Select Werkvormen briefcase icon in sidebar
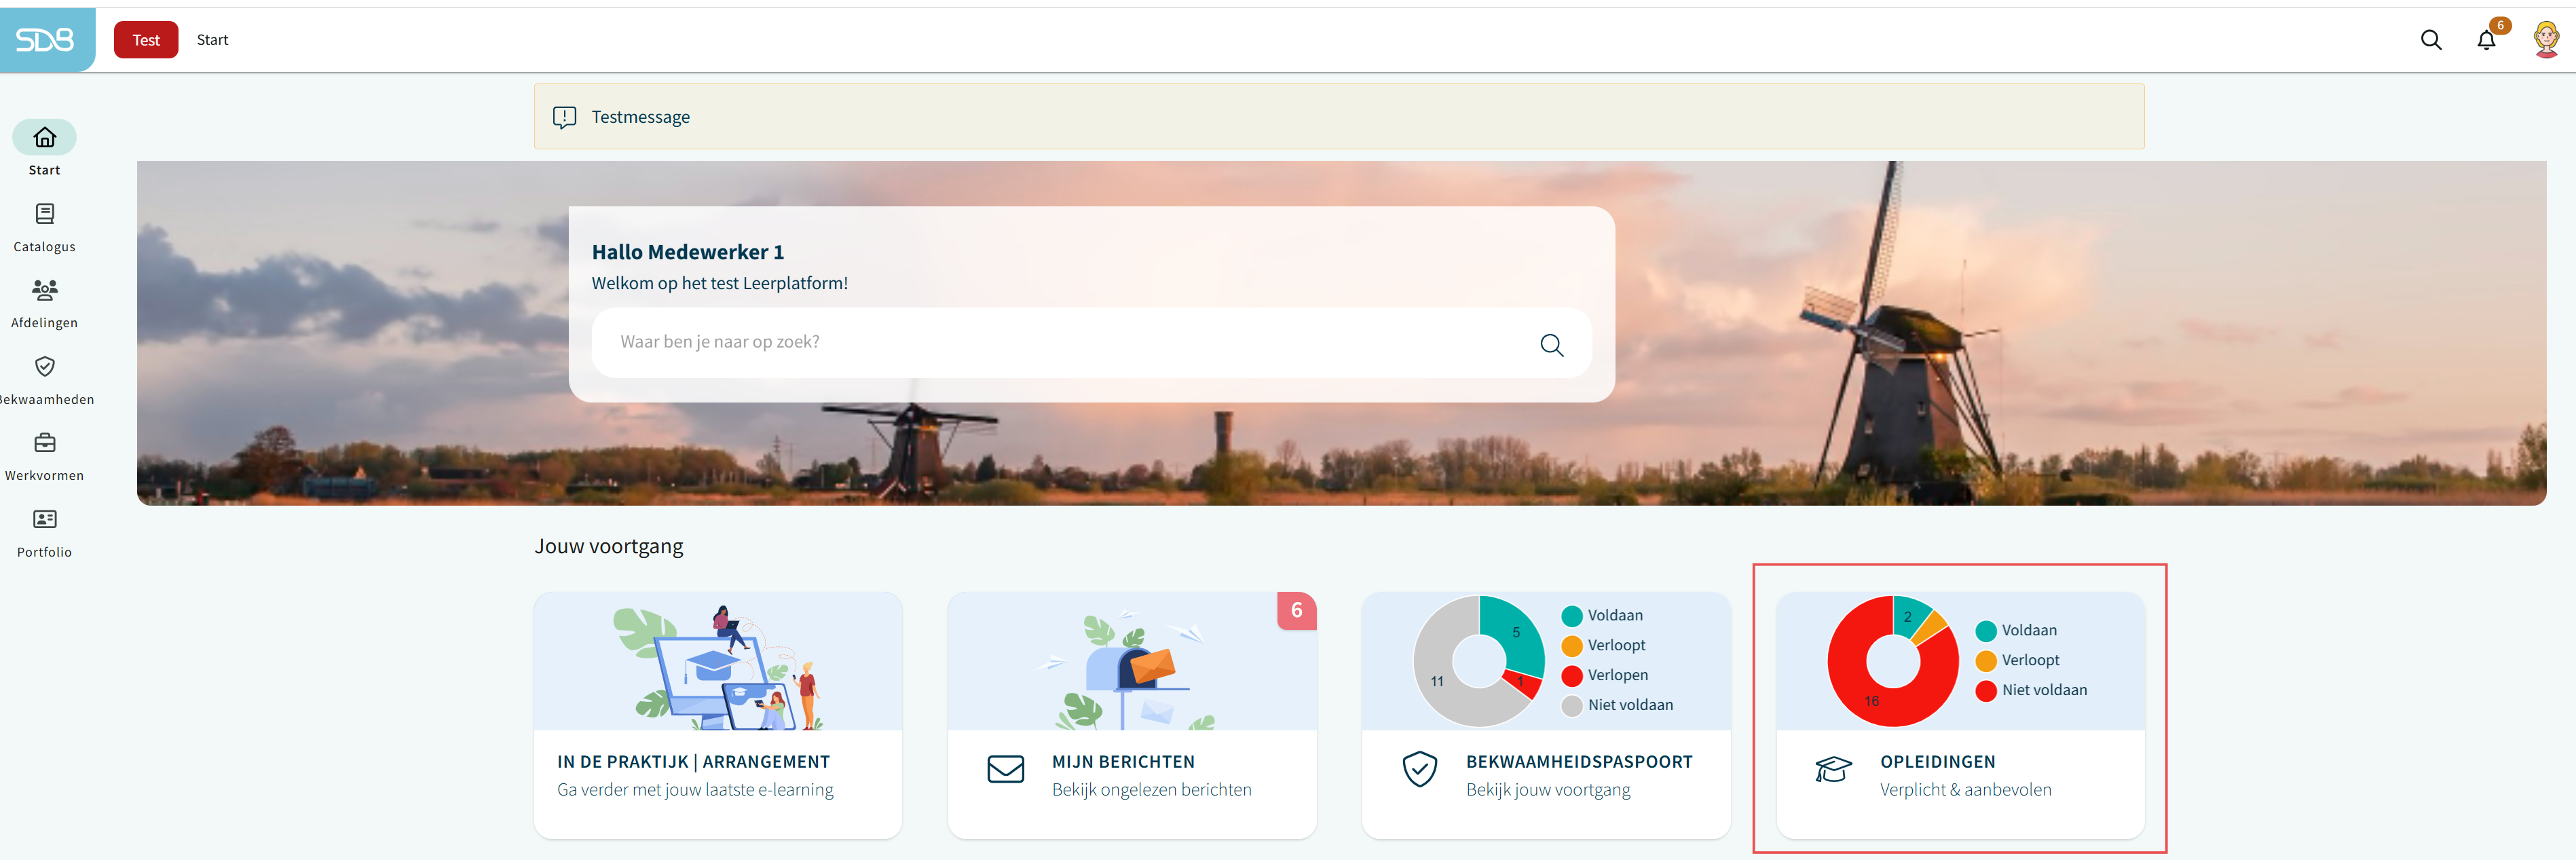Screen dimensions: 2576x860 click(44, 443)
